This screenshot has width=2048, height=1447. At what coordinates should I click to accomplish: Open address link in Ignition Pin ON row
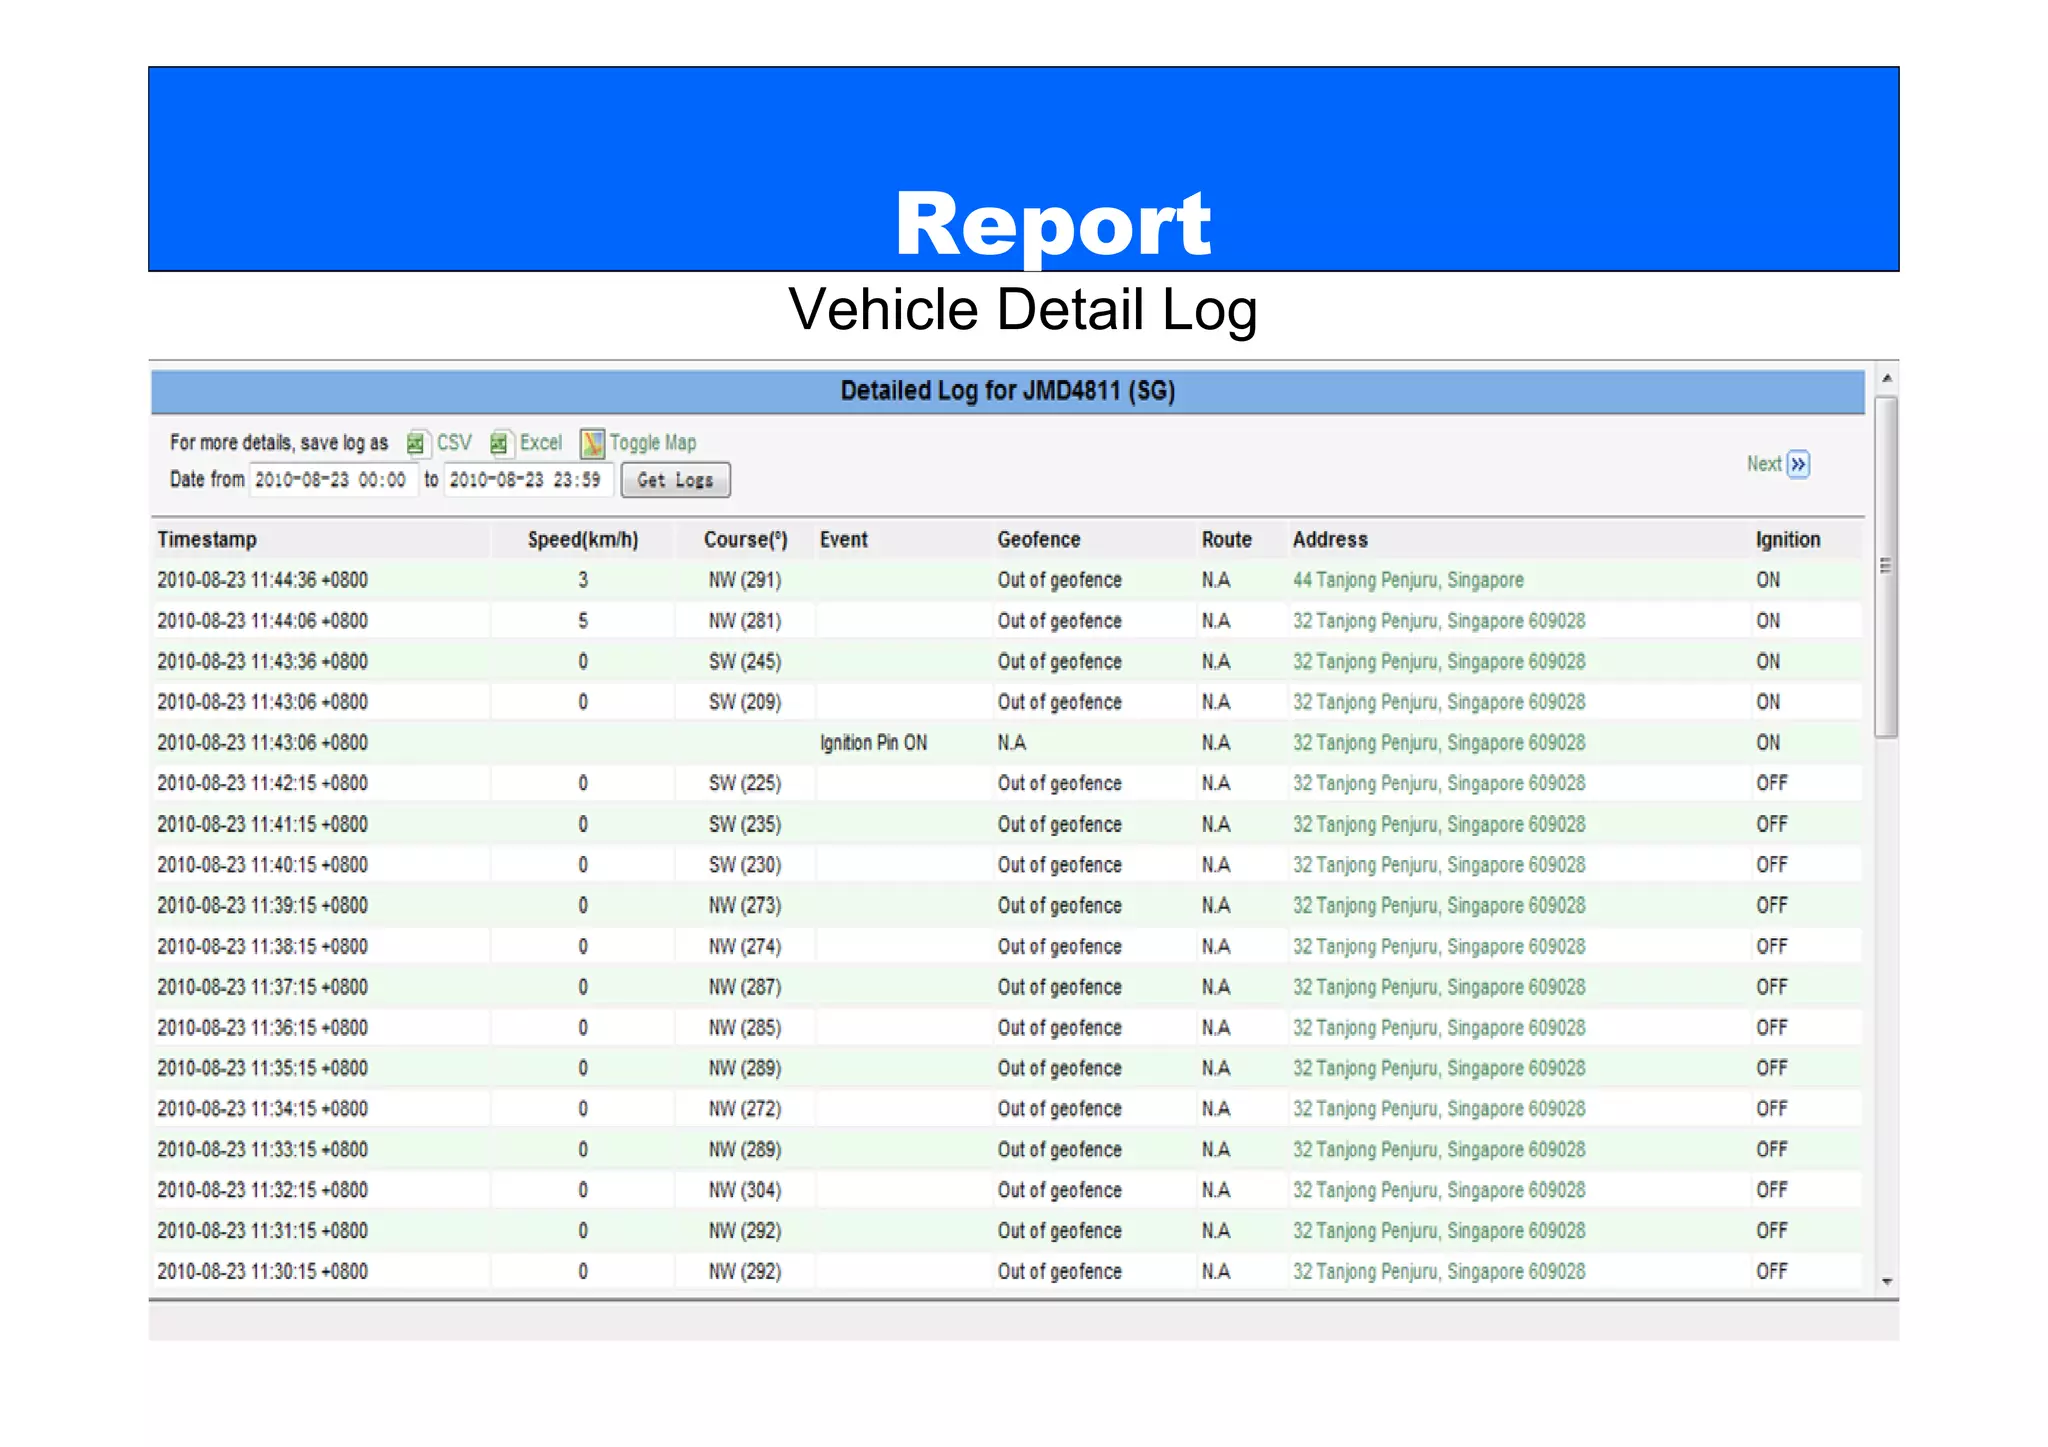pos(1439,743)
